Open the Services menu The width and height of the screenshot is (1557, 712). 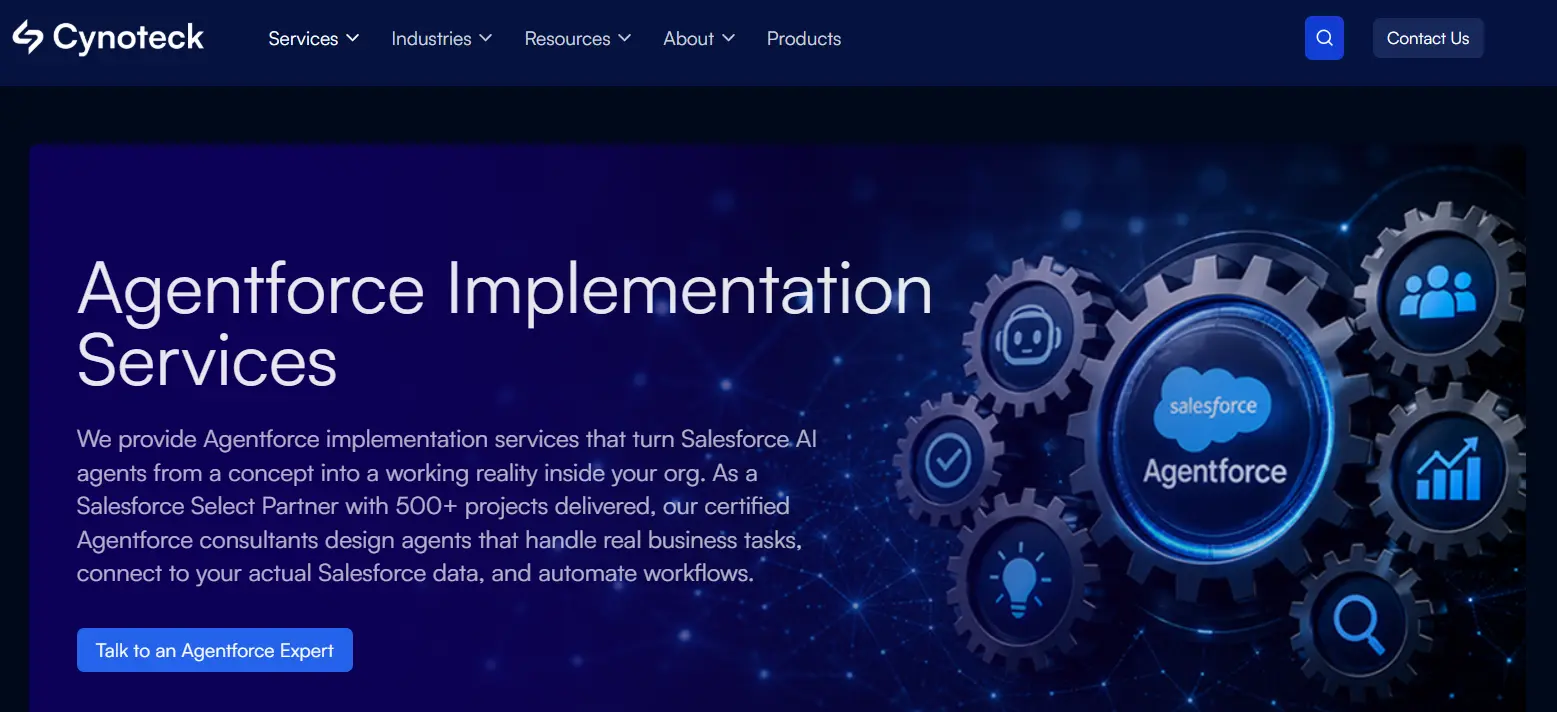(313, 39)
